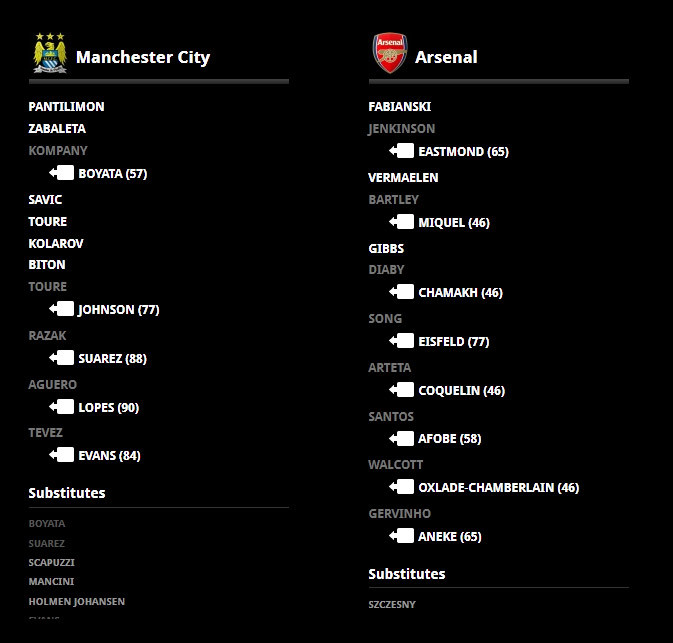Click substitution icon next to LOPES (90)
The height and width of the screenshot is (643, 673).
pyautogui.click(x=62, y=407)
